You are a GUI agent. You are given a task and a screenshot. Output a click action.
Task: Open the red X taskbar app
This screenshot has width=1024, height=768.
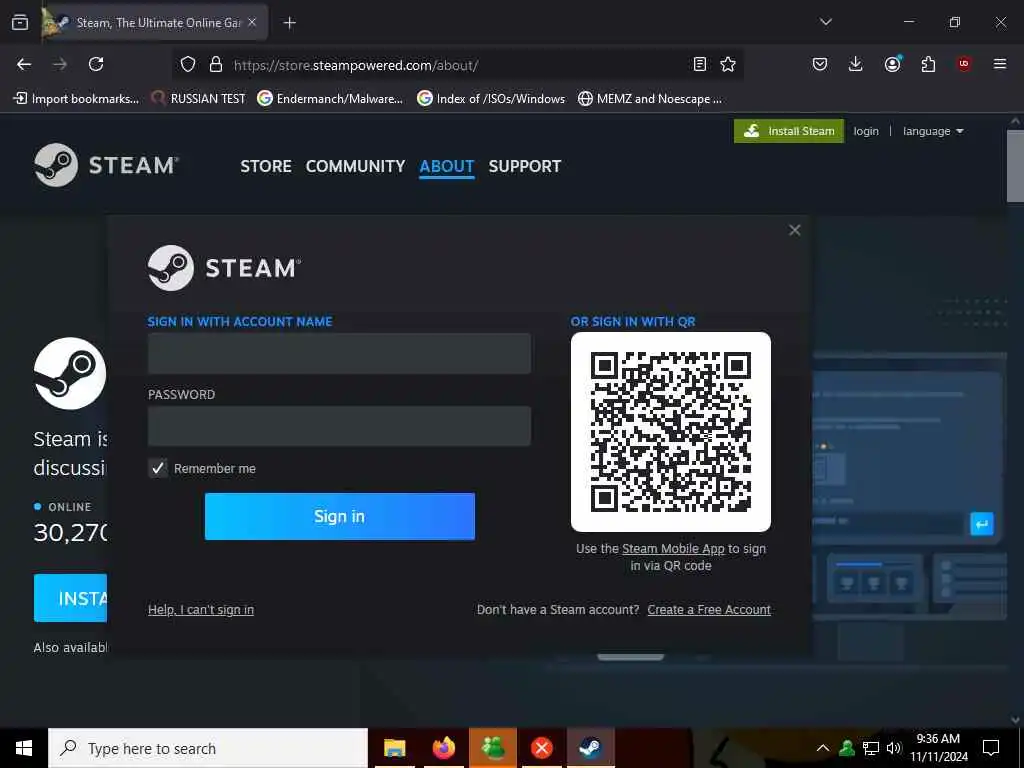(541, 748)
